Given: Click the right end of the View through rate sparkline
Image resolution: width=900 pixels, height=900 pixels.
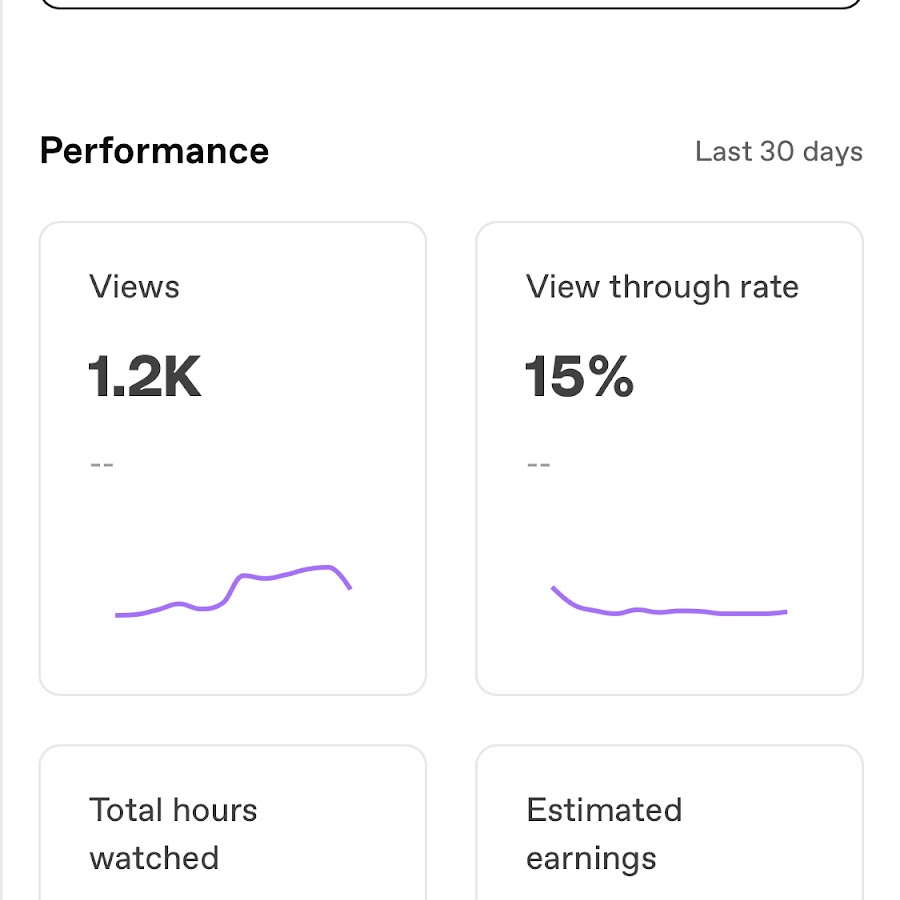Looking at the screenshot, I should (785, 611).
